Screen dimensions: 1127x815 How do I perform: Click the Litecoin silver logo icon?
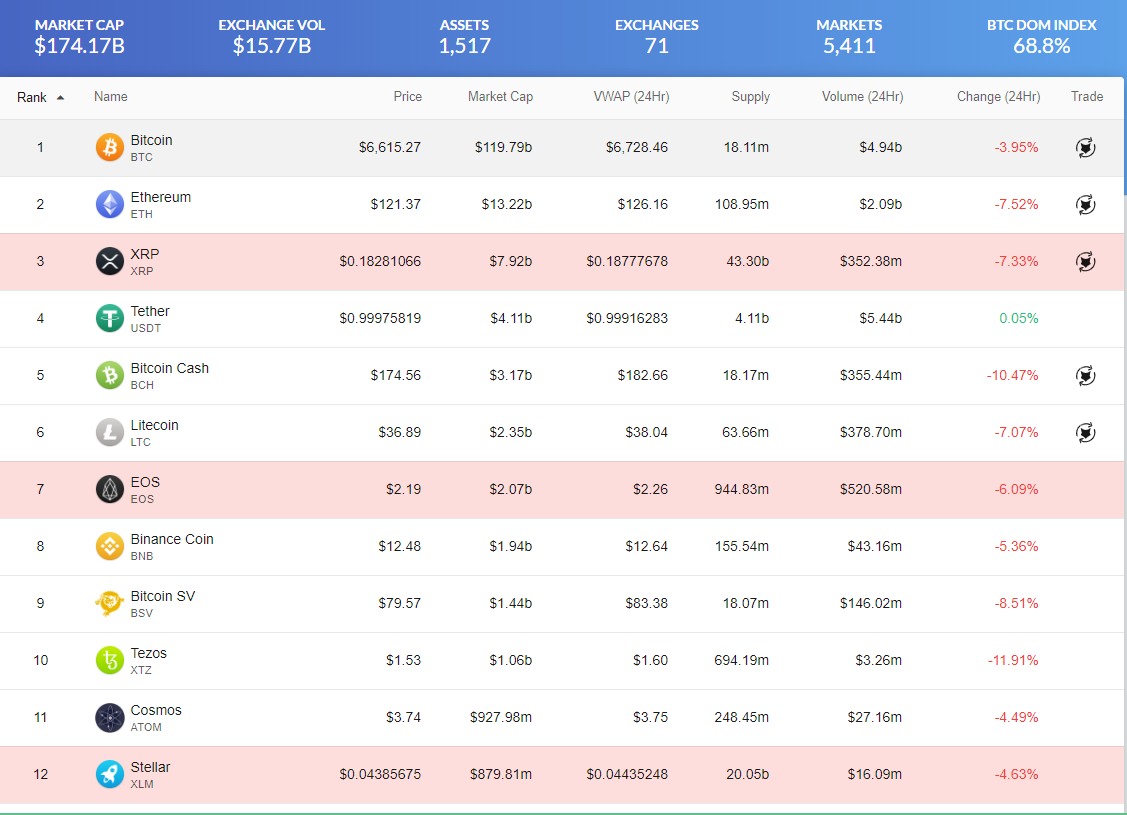point(110,432)
